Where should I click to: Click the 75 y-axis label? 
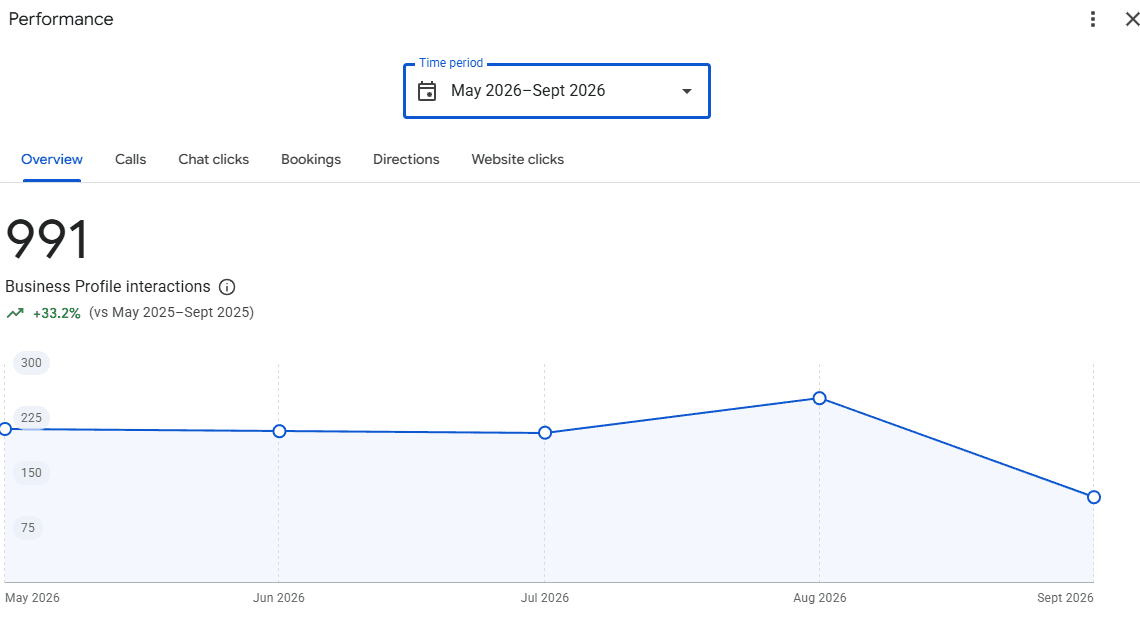coord(28,528)
